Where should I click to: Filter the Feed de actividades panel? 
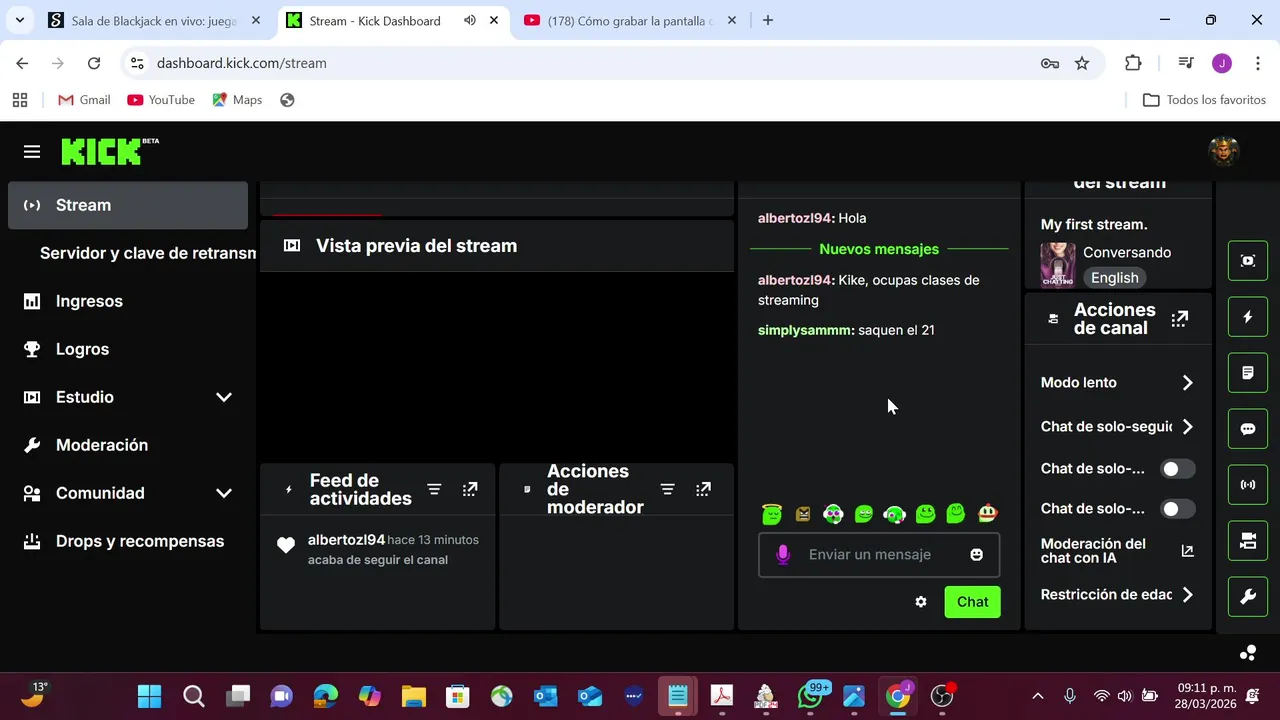tap(434, 489)
